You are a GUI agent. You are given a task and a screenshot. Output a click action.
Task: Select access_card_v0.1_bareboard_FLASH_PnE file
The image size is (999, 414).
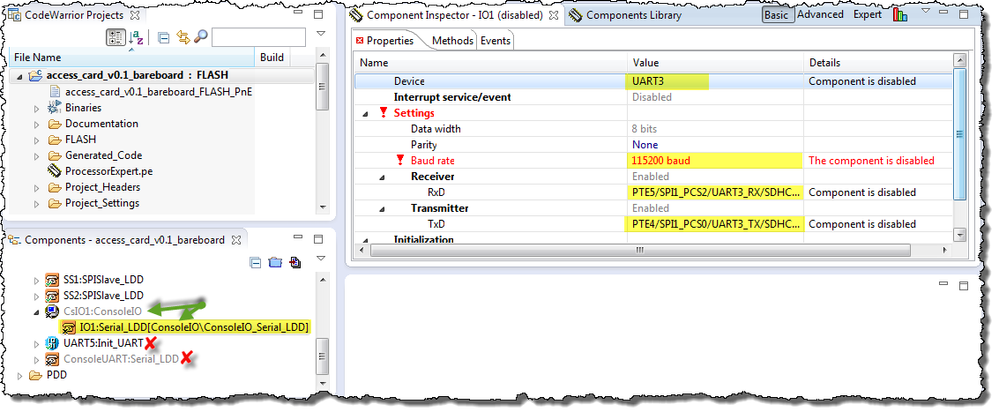159,92
